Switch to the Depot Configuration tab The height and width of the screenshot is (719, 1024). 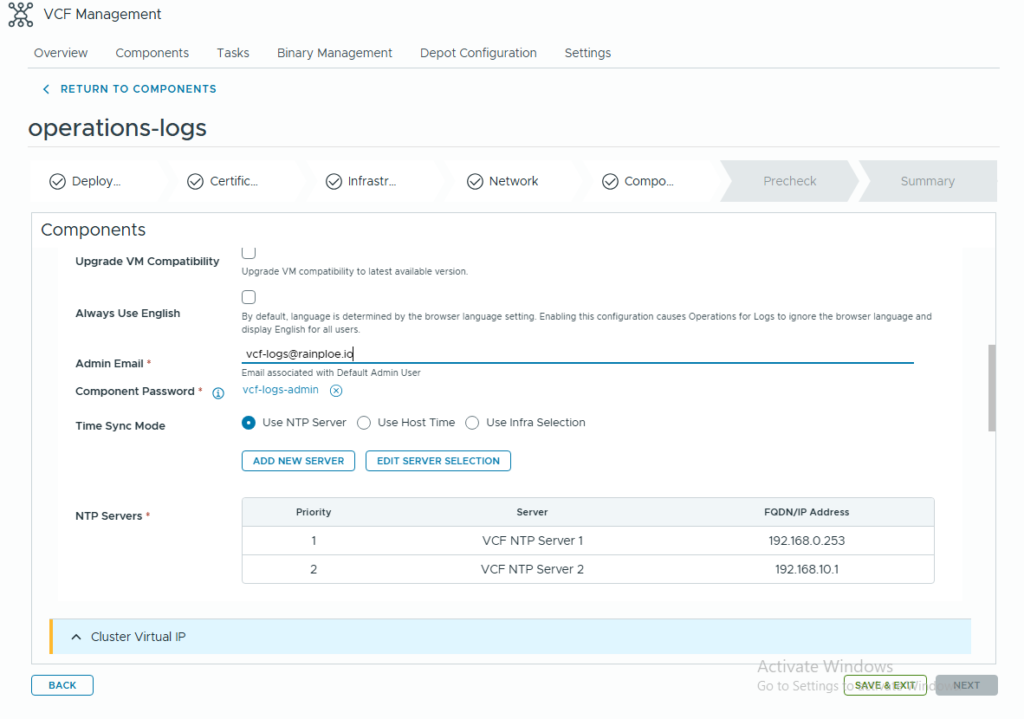pos(478,53)
